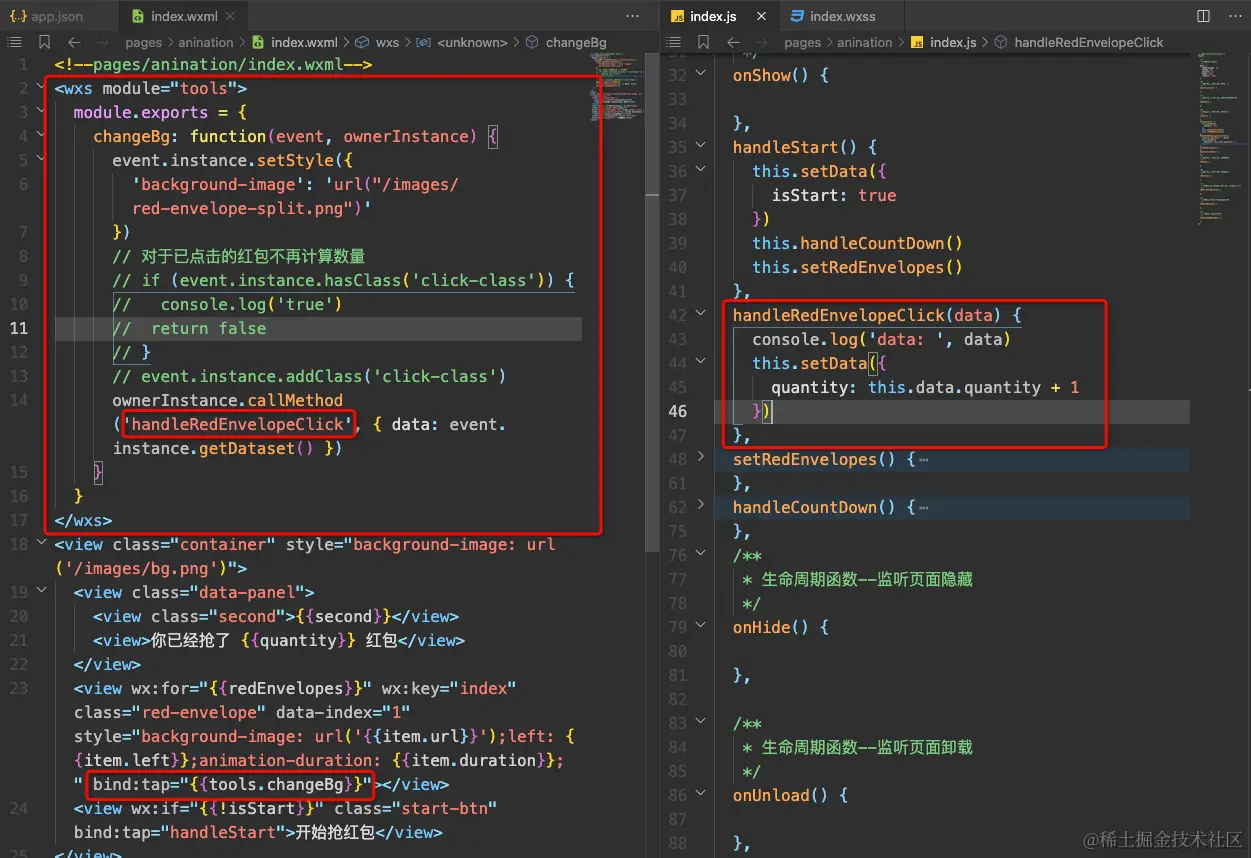The height and width of the screenshot is (858, 1251).
Task: Click 'this.setRedEnvelopes()' on line 40
Action: click(x=858, y=267)
